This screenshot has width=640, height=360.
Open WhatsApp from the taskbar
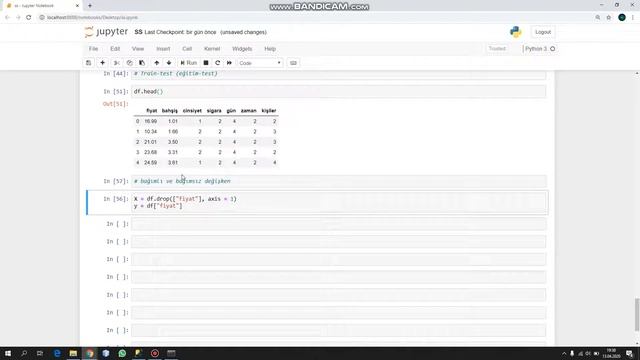tap(122, 353)
